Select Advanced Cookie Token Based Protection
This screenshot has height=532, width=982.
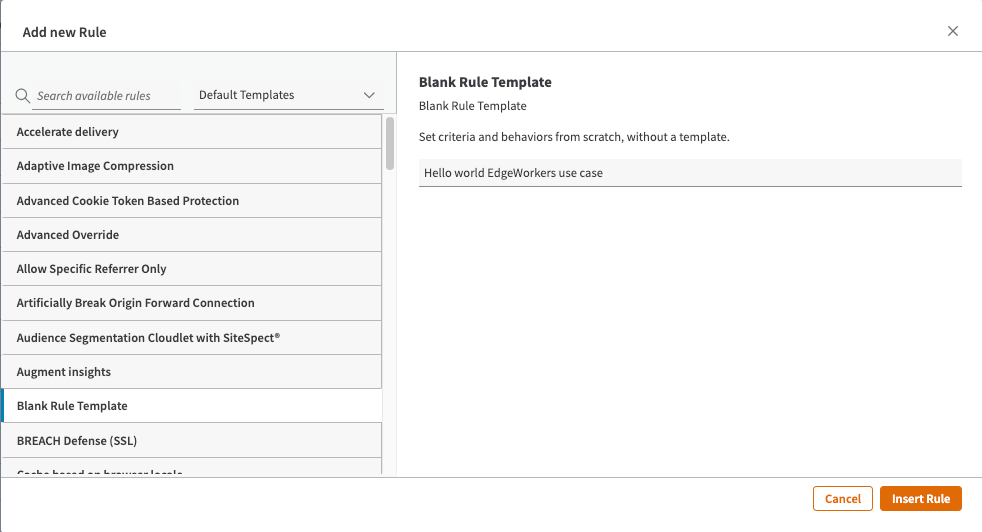tap(191, 201)
